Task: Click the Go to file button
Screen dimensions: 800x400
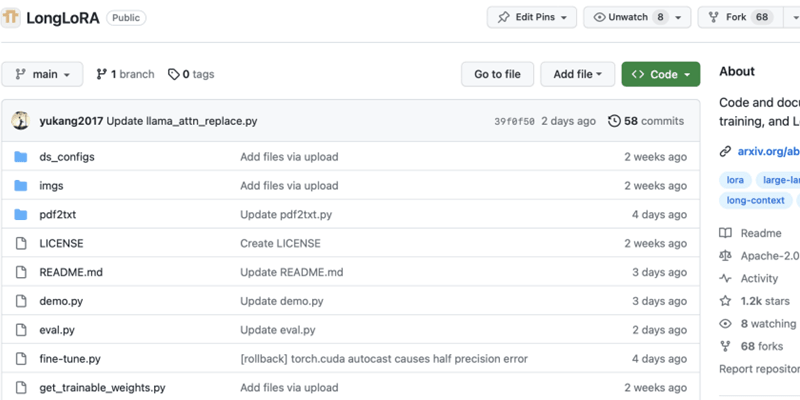Action: (497, 74)
